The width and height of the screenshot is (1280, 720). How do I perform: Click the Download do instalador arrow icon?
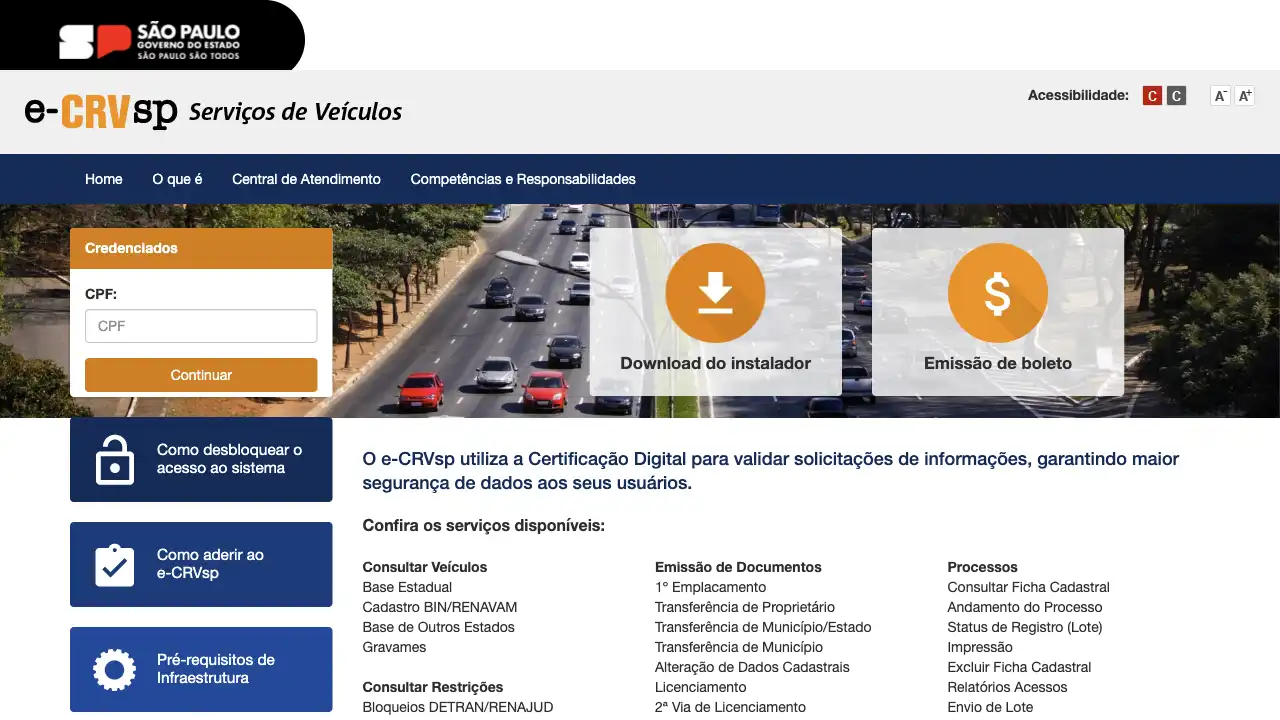pos(715,293)
